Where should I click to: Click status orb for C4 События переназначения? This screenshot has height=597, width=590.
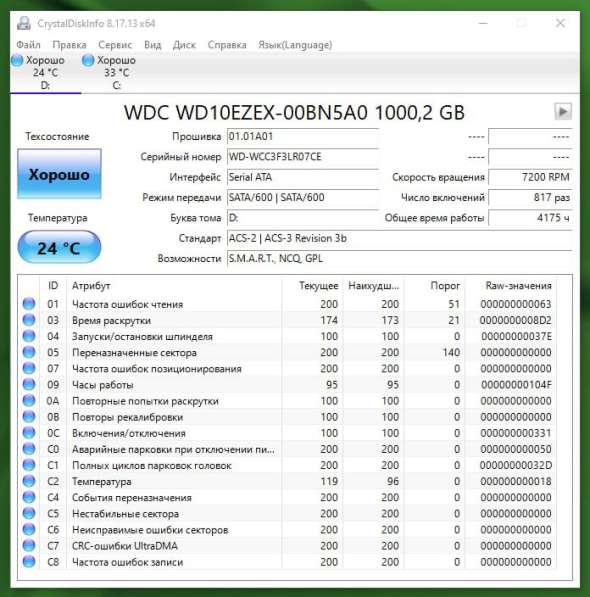29,497
